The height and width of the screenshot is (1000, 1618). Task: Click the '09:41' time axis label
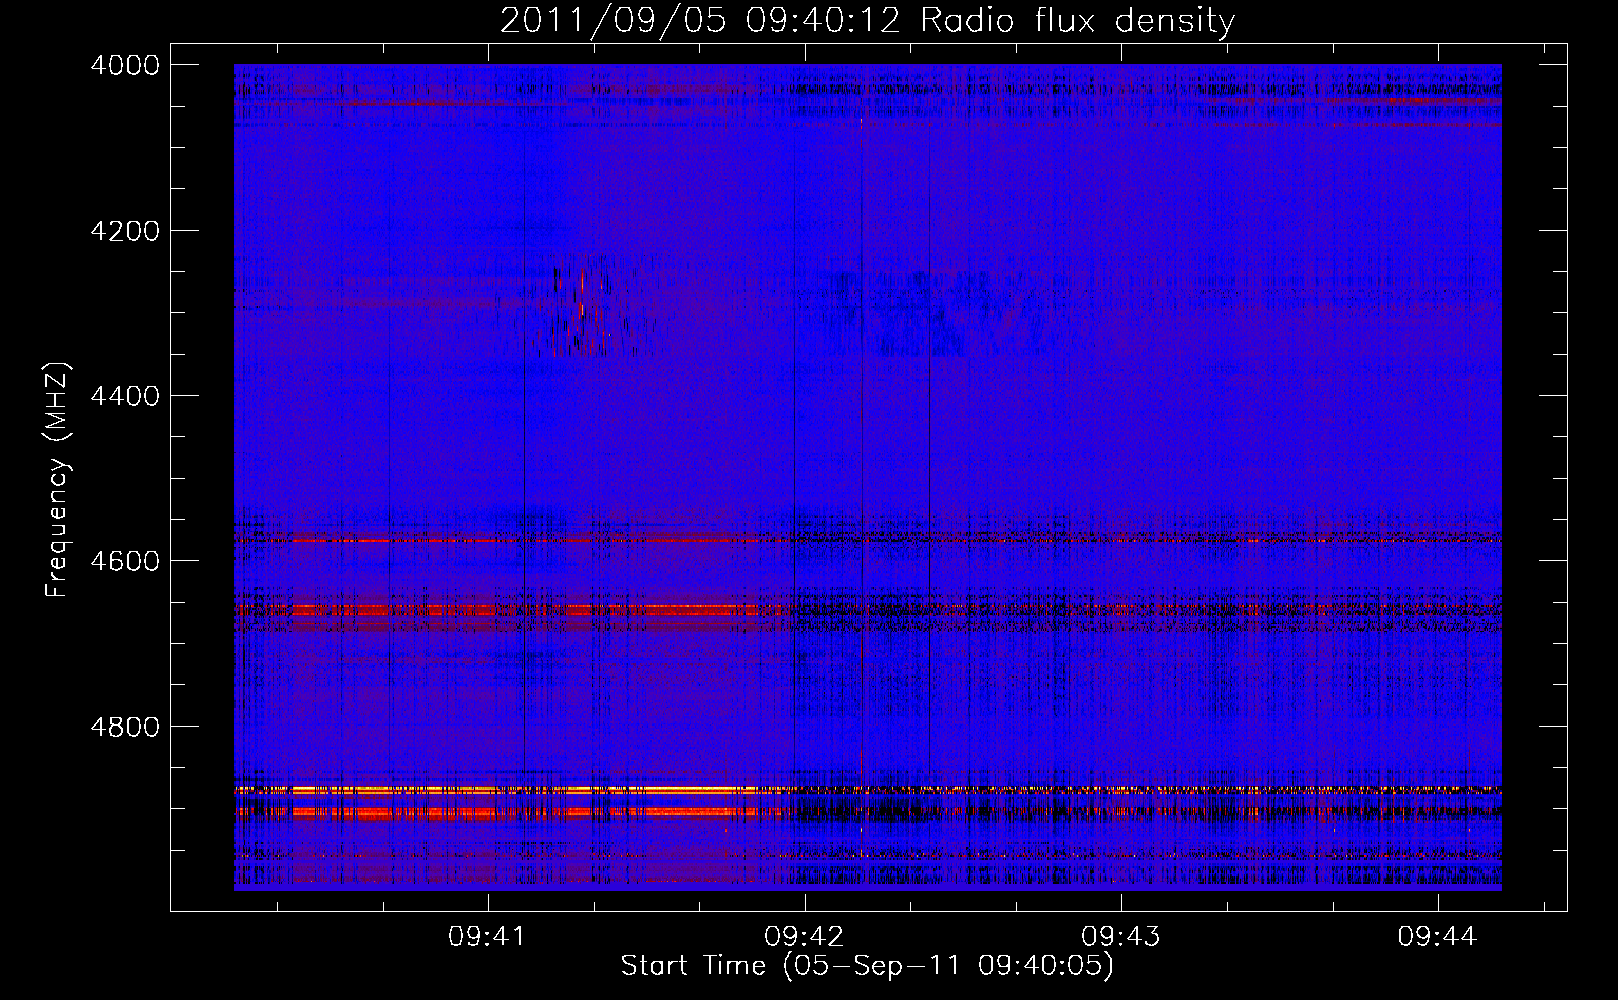(487, 937)
